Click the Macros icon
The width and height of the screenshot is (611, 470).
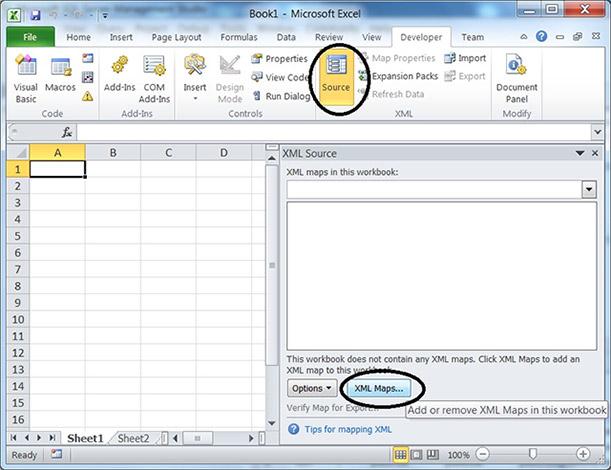[x=60, y=77]
